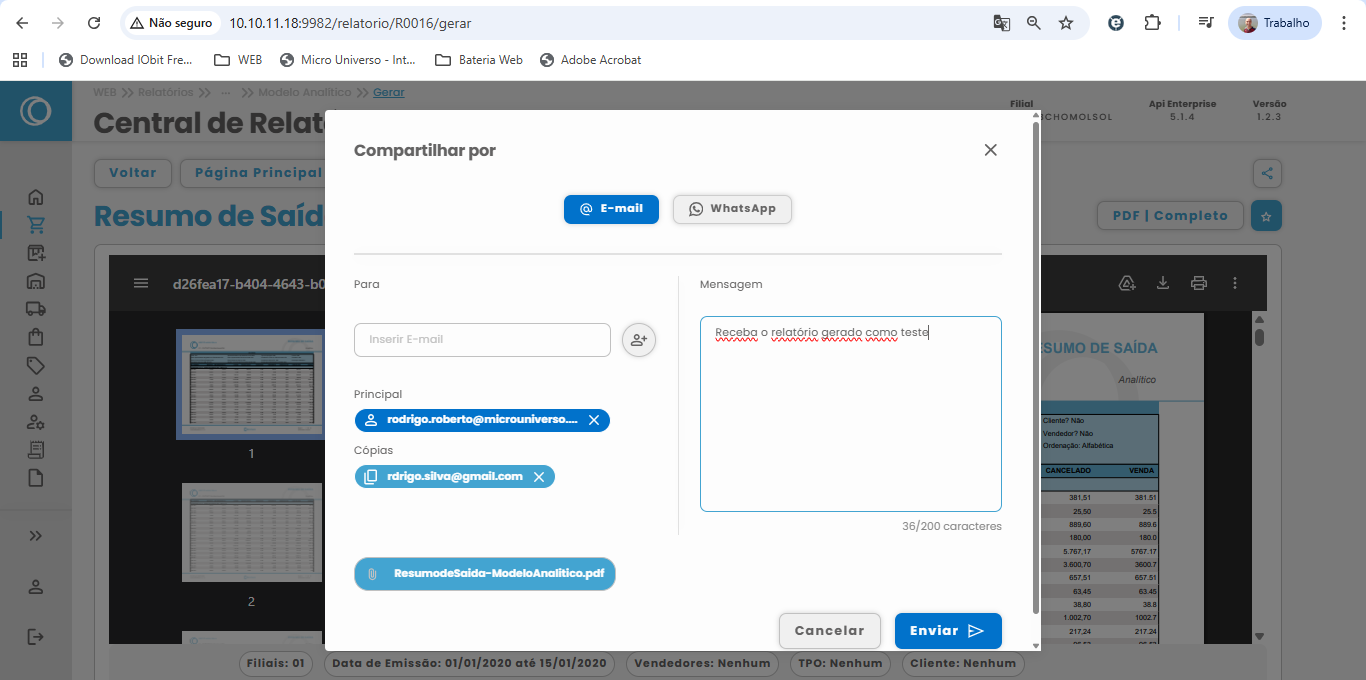This screenshot has height=680, width=1366.
Task: Click the favorite star icon button
Action: [x=1266, y=216]
